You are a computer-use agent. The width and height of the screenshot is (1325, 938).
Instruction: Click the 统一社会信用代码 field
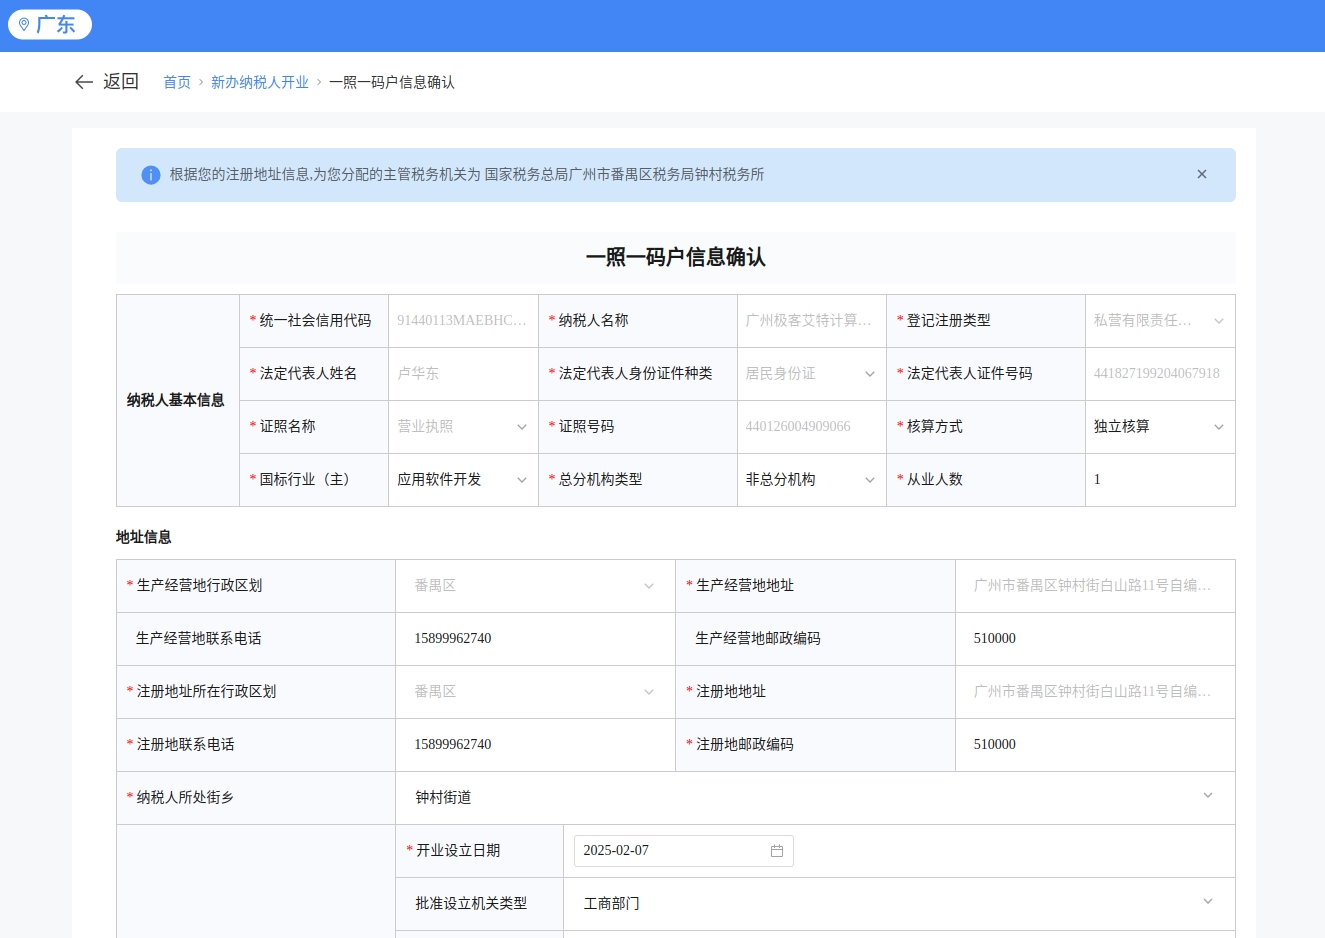tap(463, 321)
